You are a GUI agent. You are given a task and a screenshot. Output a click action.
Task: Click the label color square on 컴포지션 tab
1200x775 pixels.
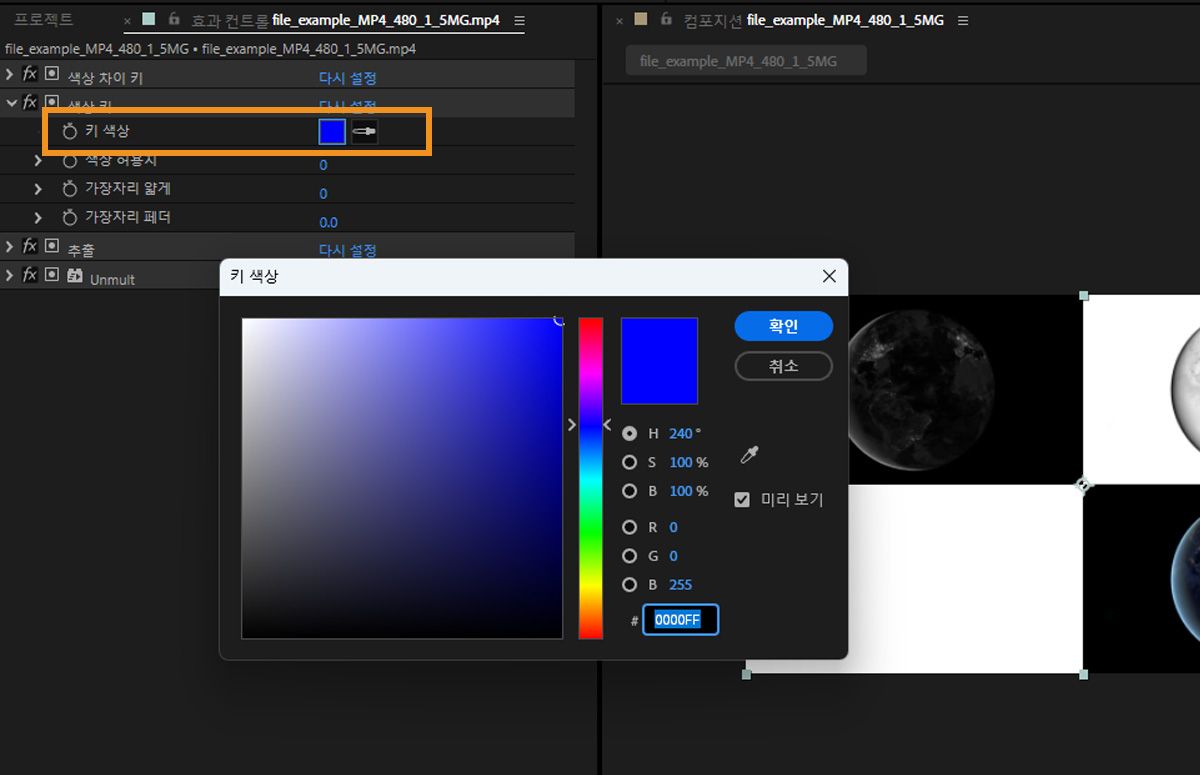click(x=641, y=19)
